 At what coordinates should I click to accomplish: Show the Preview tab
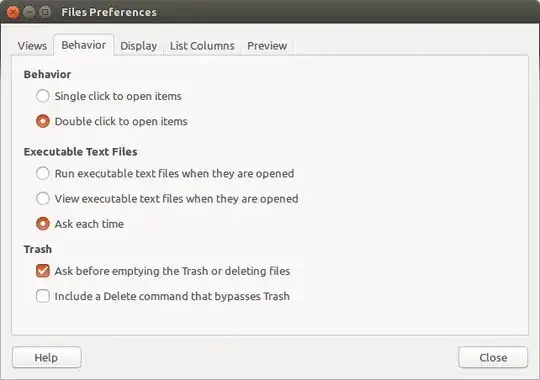coord(267,46)
